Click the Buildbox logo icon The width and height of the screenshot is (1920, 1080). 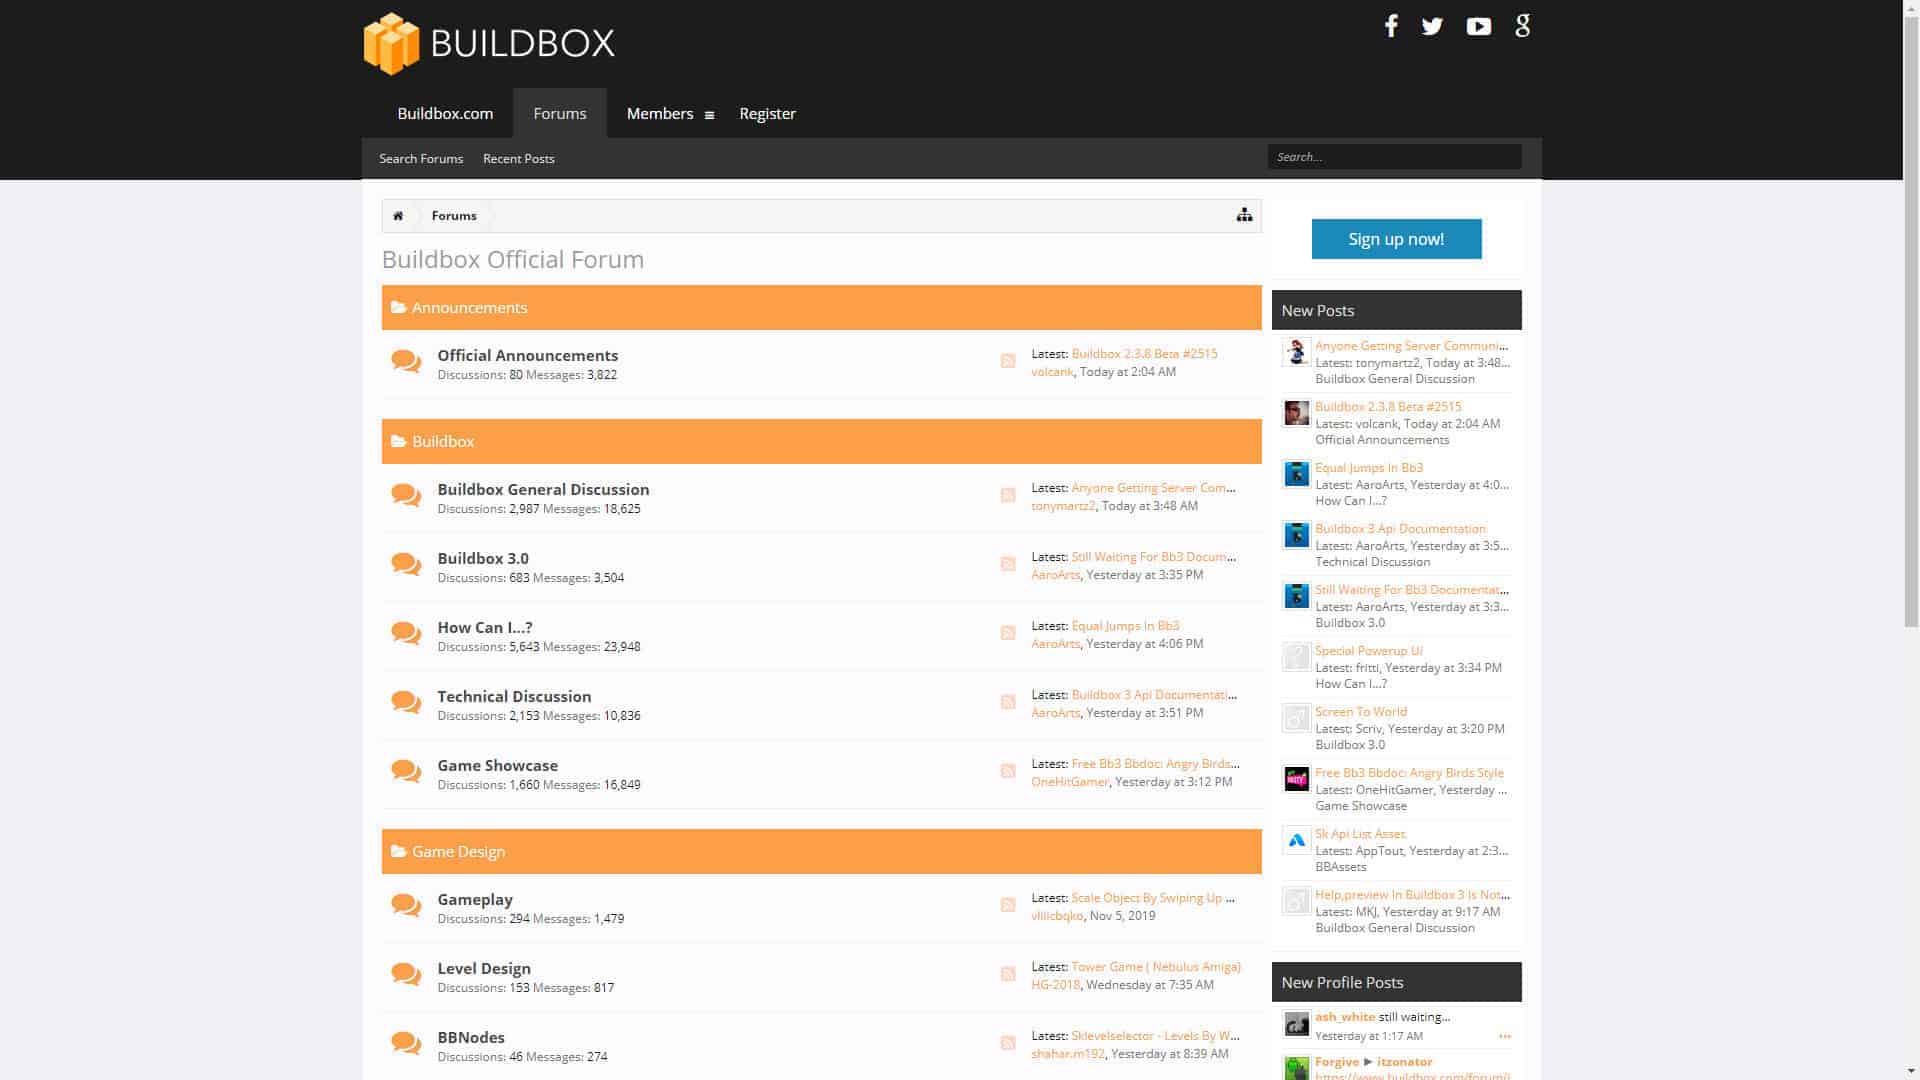390,42
